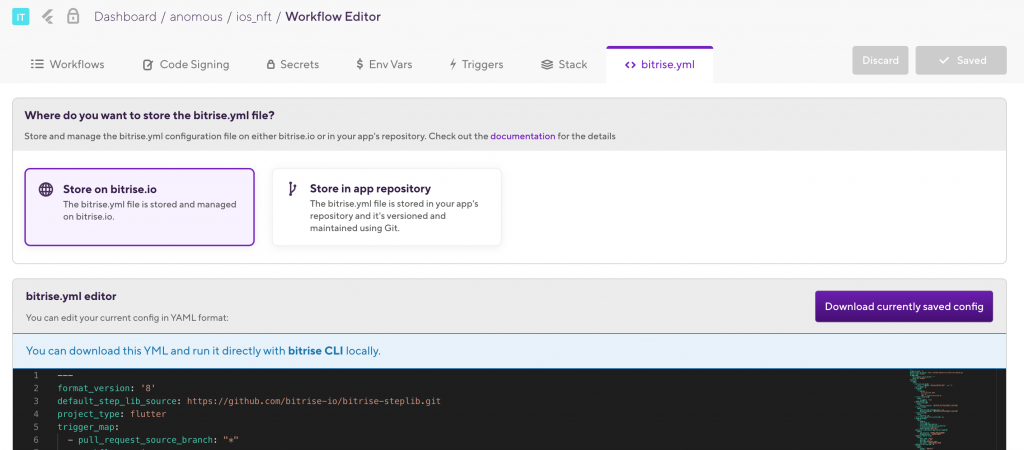Click the bitrise.yml code brackets icon

[x=630, y=65]
